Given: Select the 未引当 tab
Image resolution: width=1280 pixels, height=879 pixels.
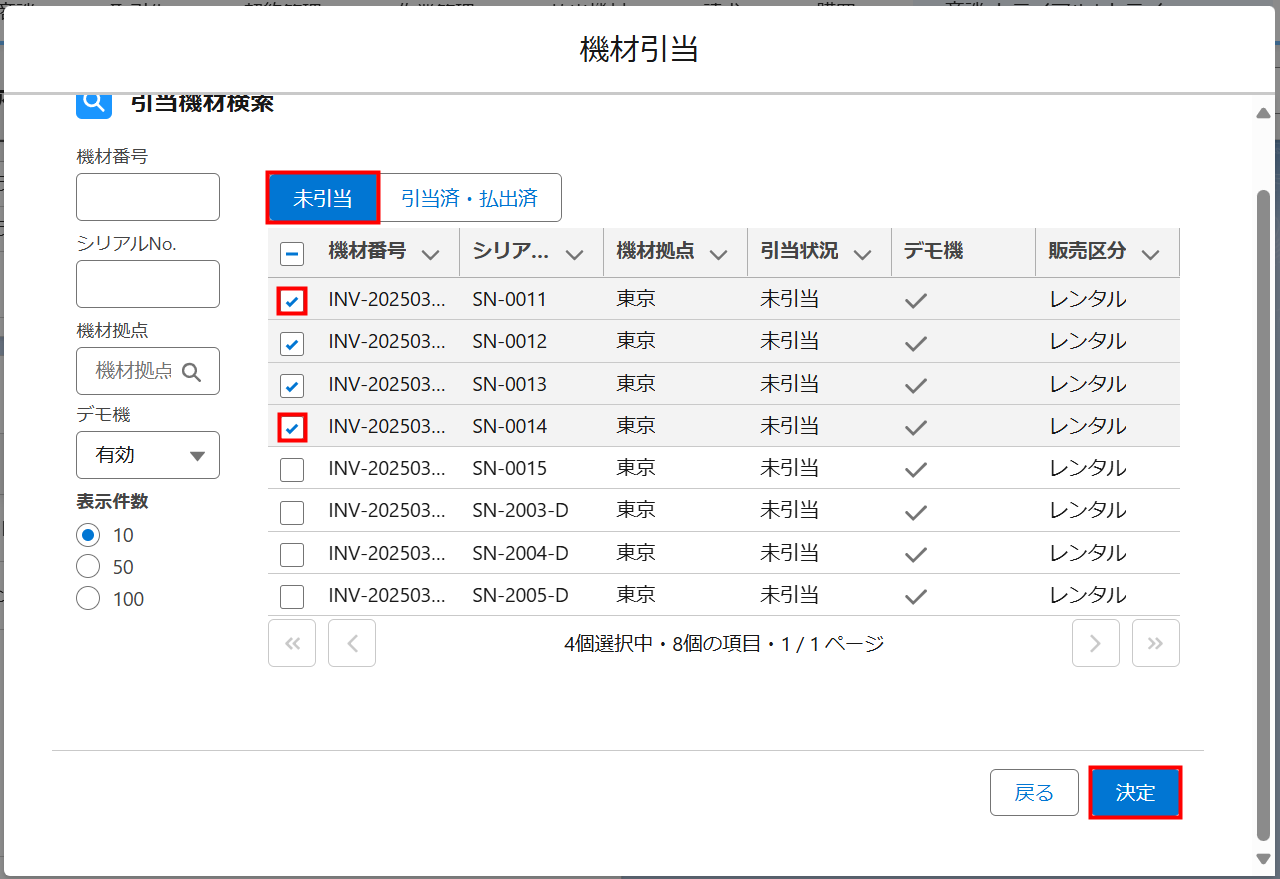Looking at the screenshot, I should coord(322,198).
